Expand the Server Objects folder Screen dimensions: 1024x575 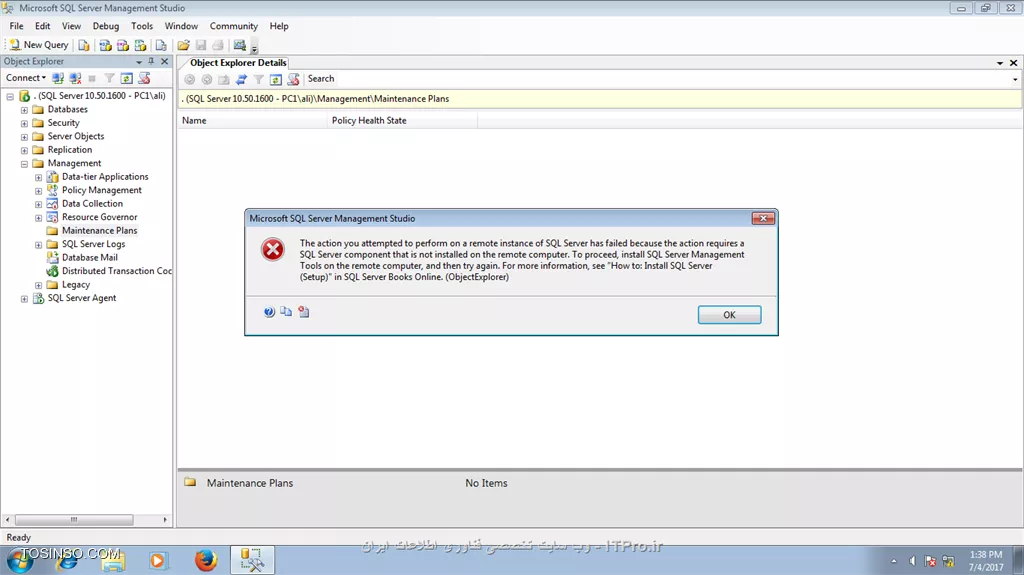24,137
